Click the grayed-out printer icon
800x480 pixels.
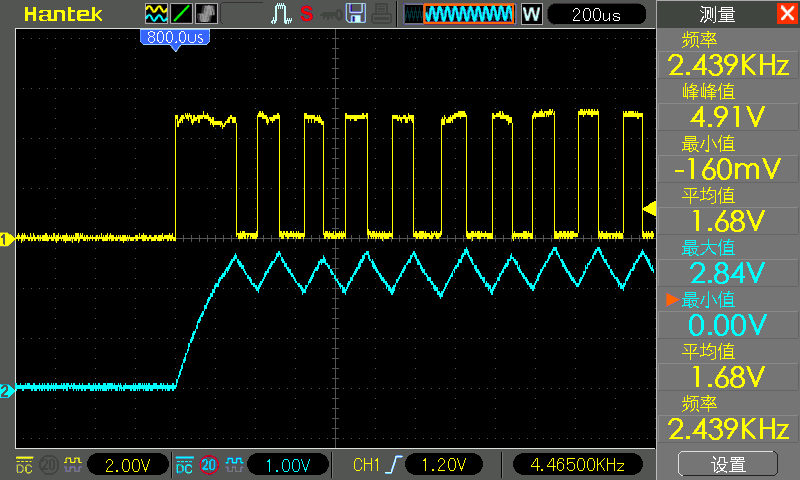click(x=381, y=14)
